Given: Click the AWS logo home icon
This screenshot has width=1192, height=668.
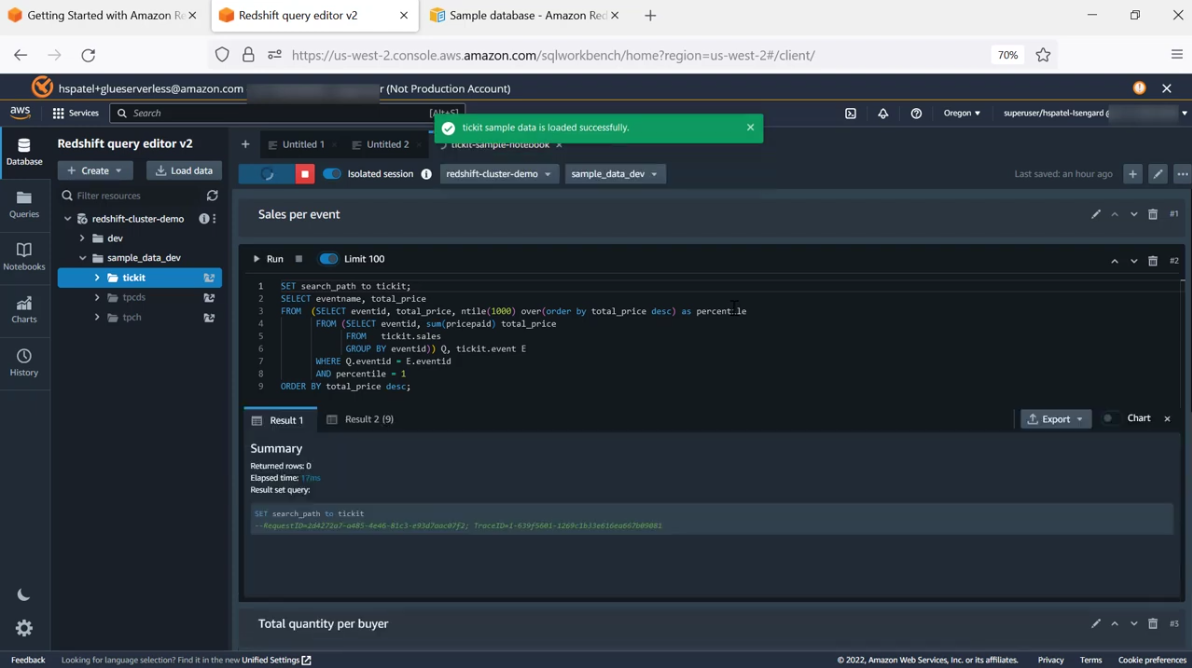Looking at the screenshot, I should click(x=21, y=112).
